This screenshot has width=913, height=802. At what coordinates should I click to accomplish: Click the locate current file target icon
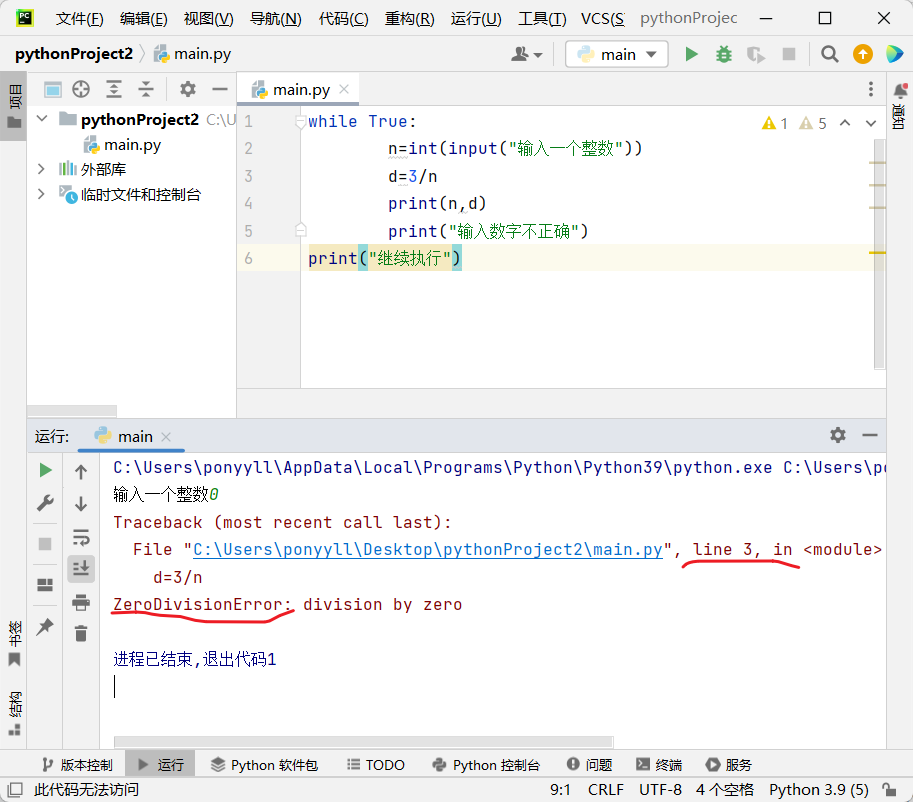(x=81, y=89)
